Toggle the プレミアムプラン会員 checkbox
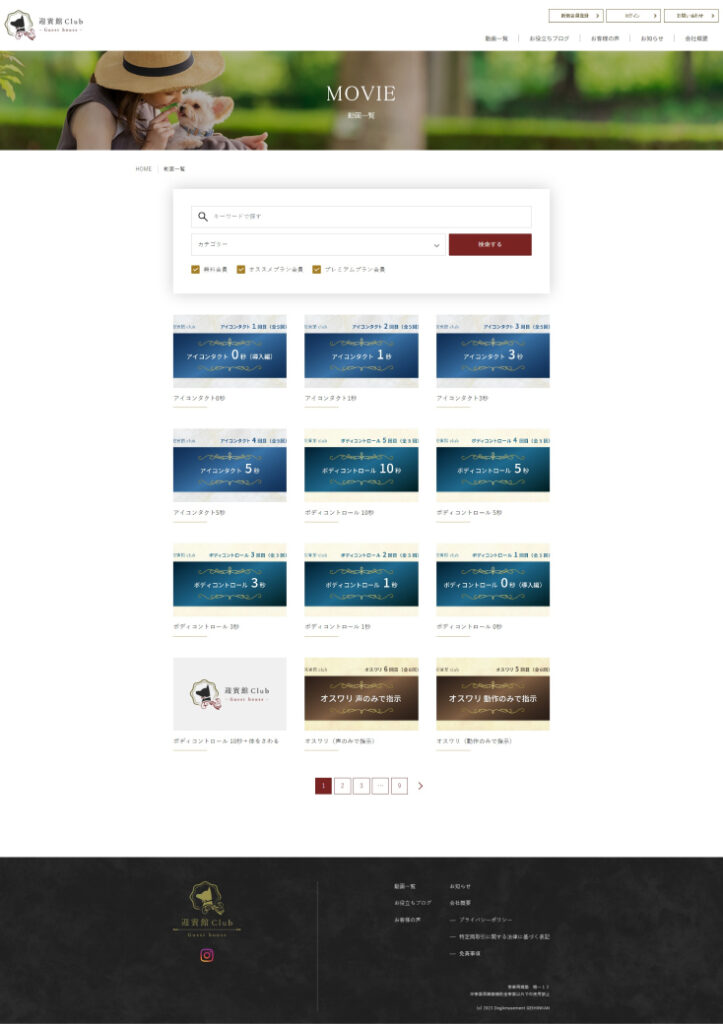This screenshot has height=1024, width=723. pos(317,269)
